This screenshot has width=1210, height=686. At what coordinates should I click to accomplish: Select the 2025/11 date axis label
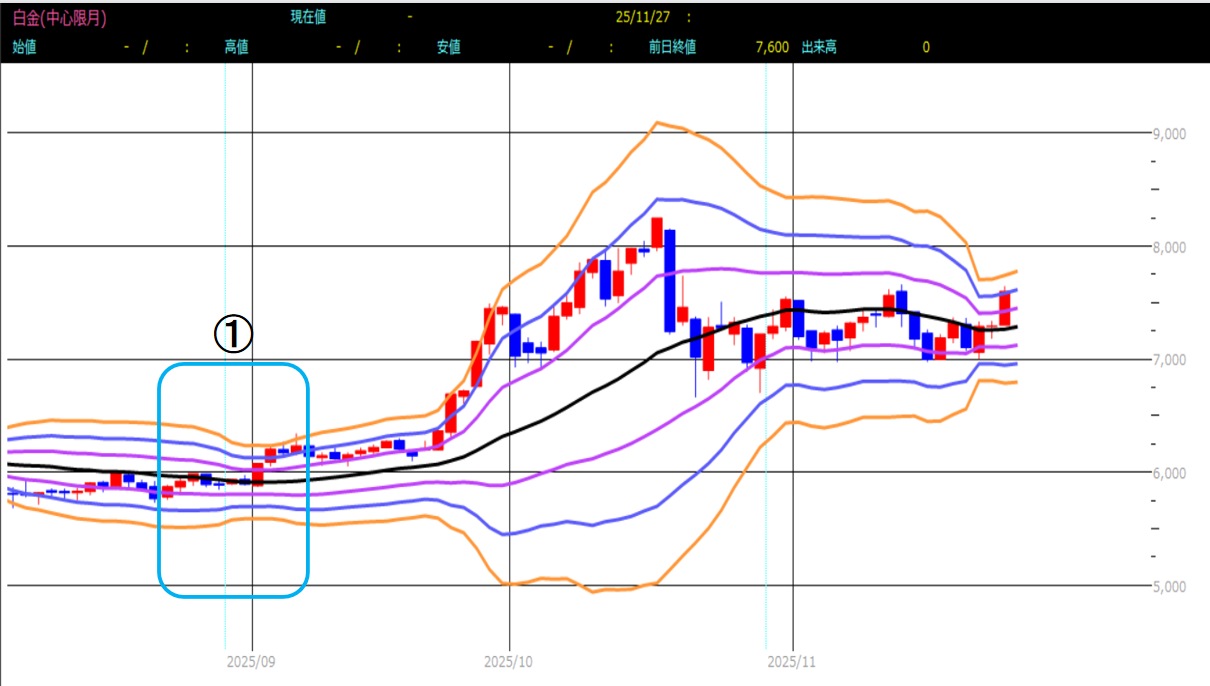point(792,662)
